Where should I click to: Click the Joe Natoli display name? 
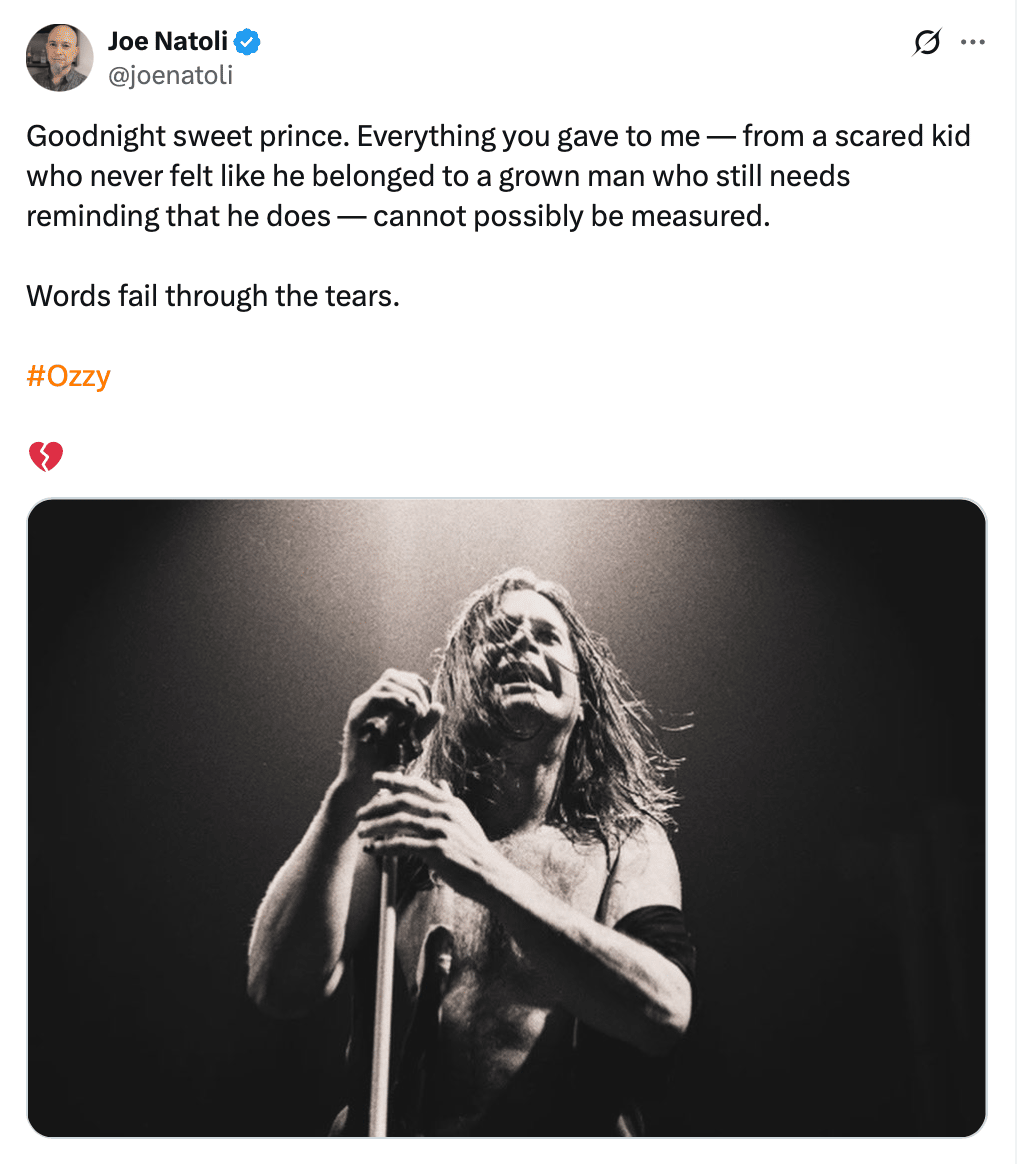167,43
